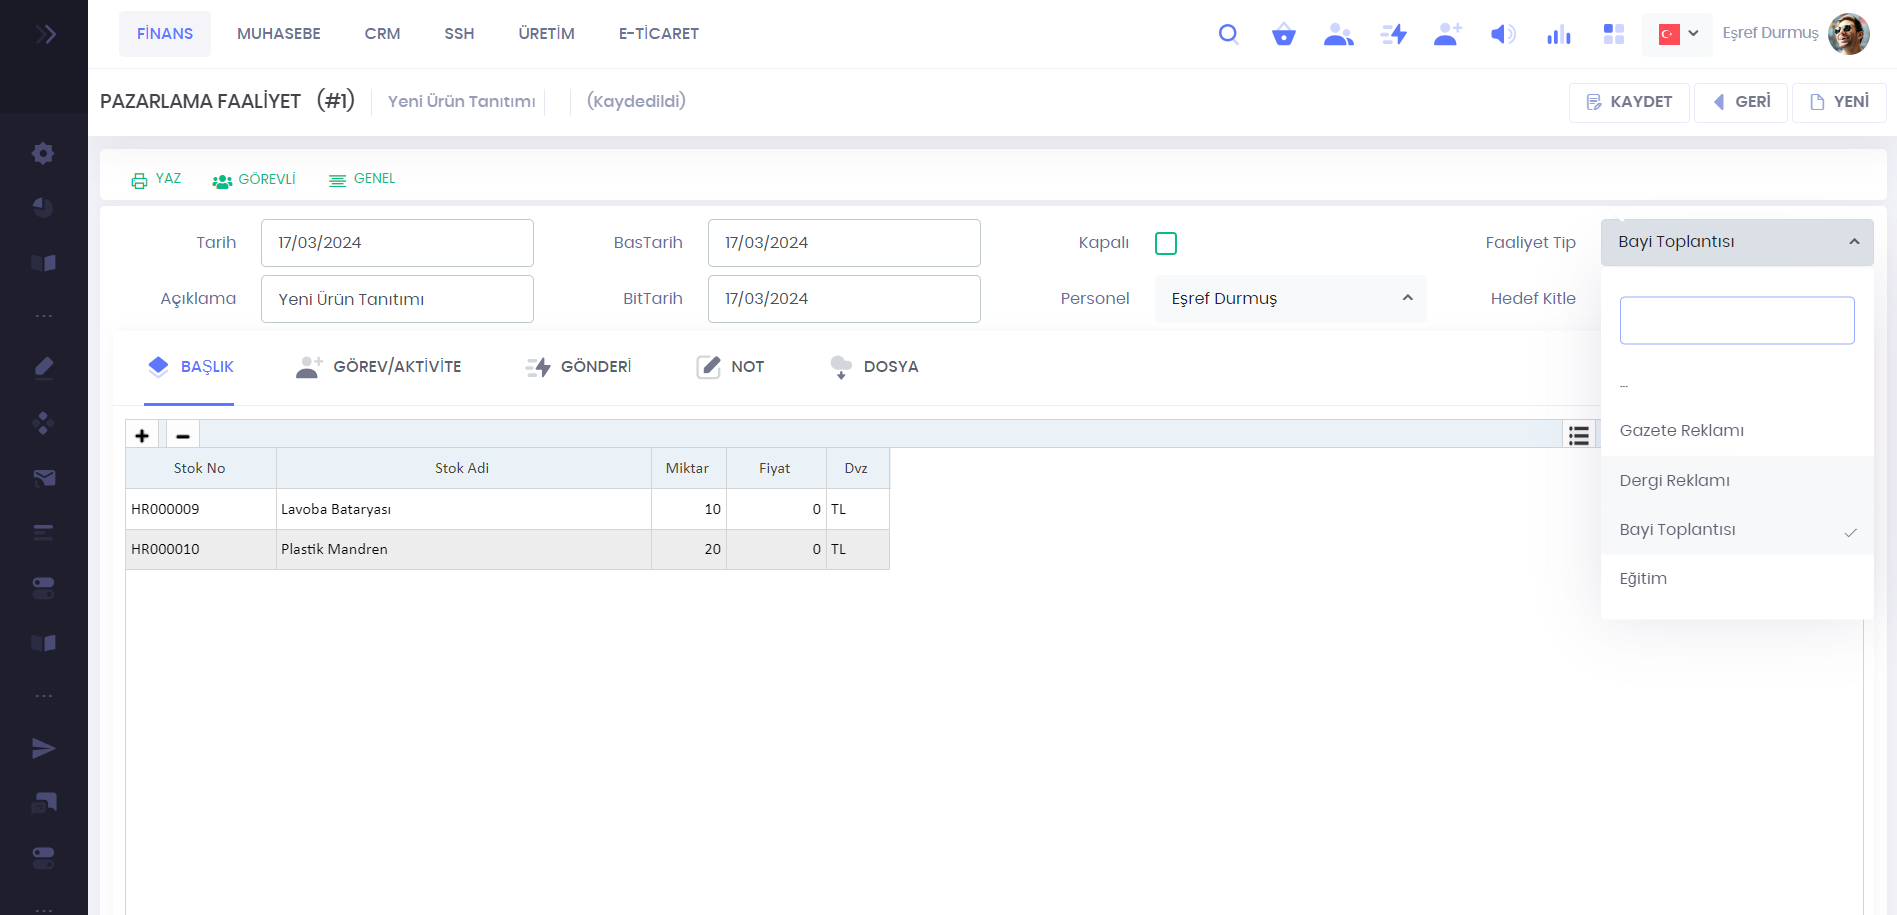Click the KAYDET button
Screen dimensions: 1897x915
[1628, 102]
